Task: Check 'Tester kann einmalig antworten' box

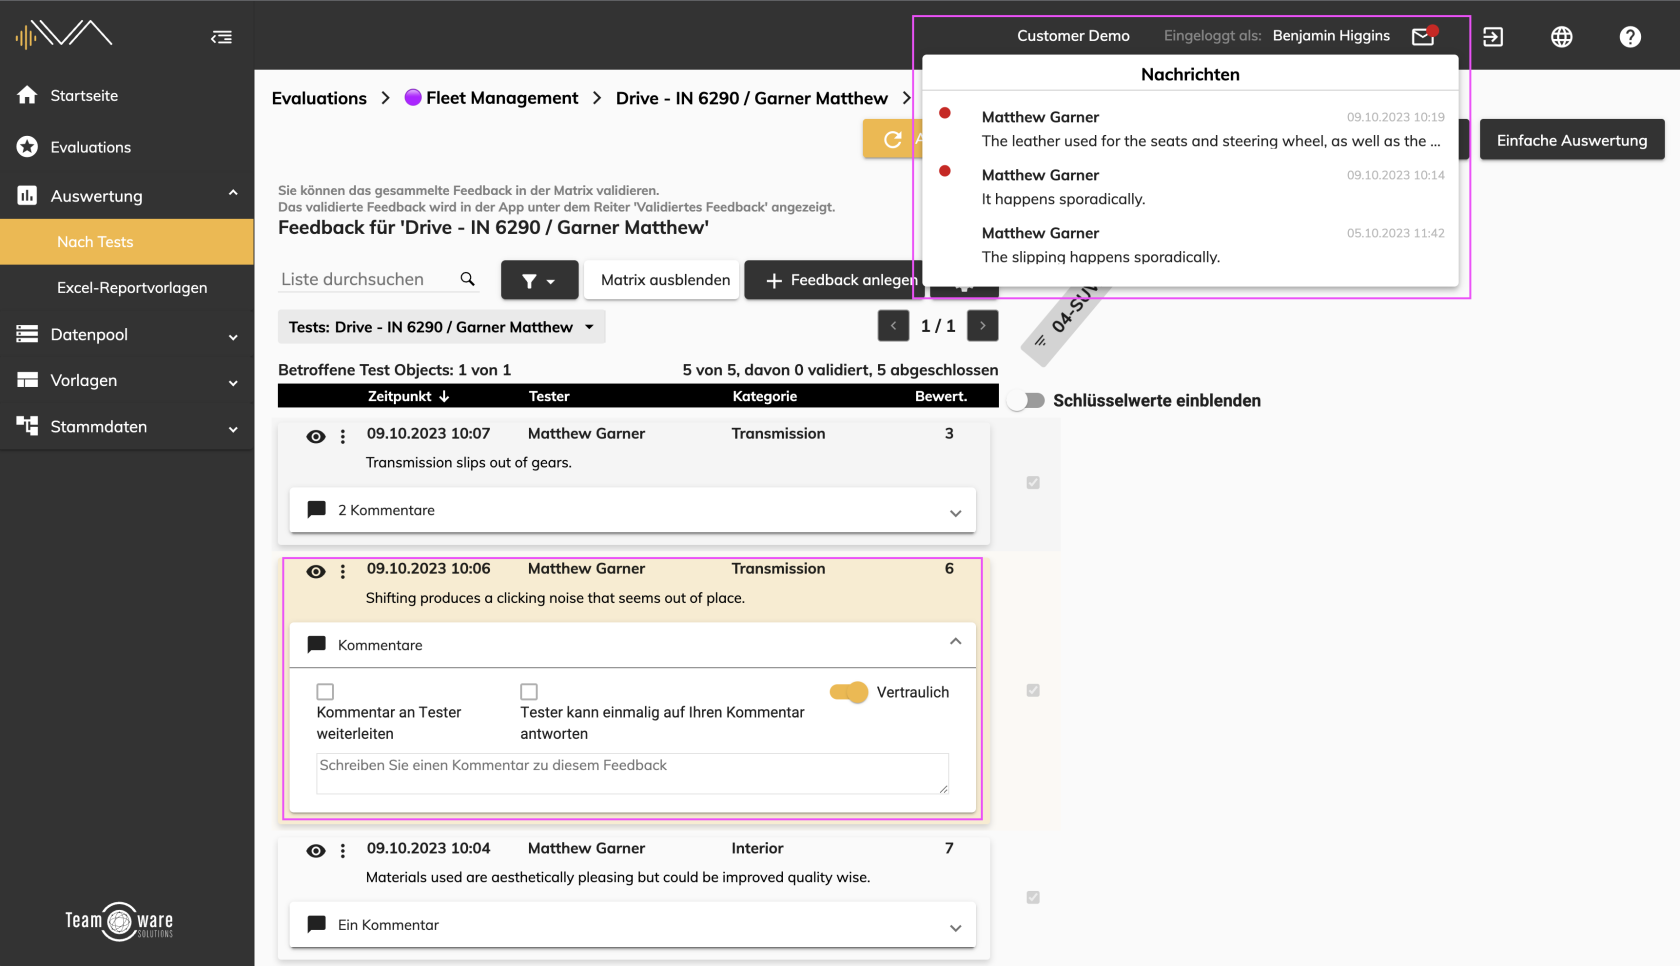Action: coord(529,692)
